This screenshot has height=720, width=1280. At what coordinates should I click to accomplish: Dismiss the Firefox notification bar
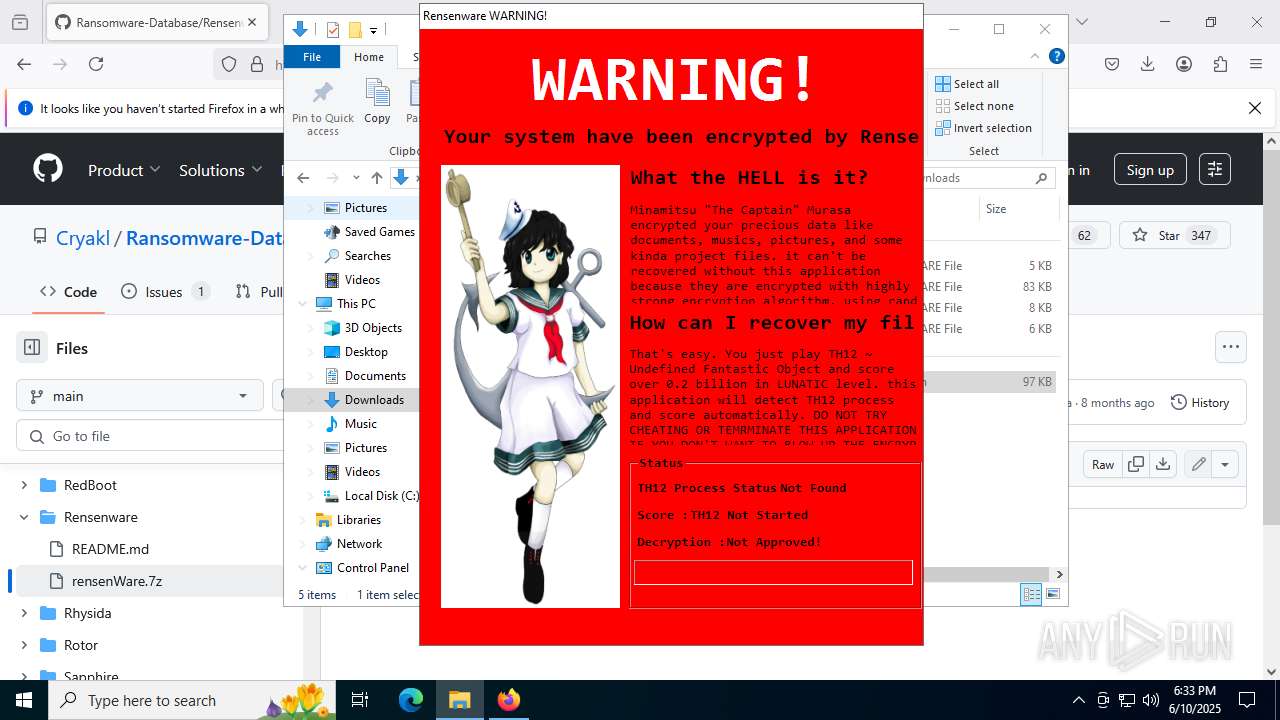(1255, 108)
